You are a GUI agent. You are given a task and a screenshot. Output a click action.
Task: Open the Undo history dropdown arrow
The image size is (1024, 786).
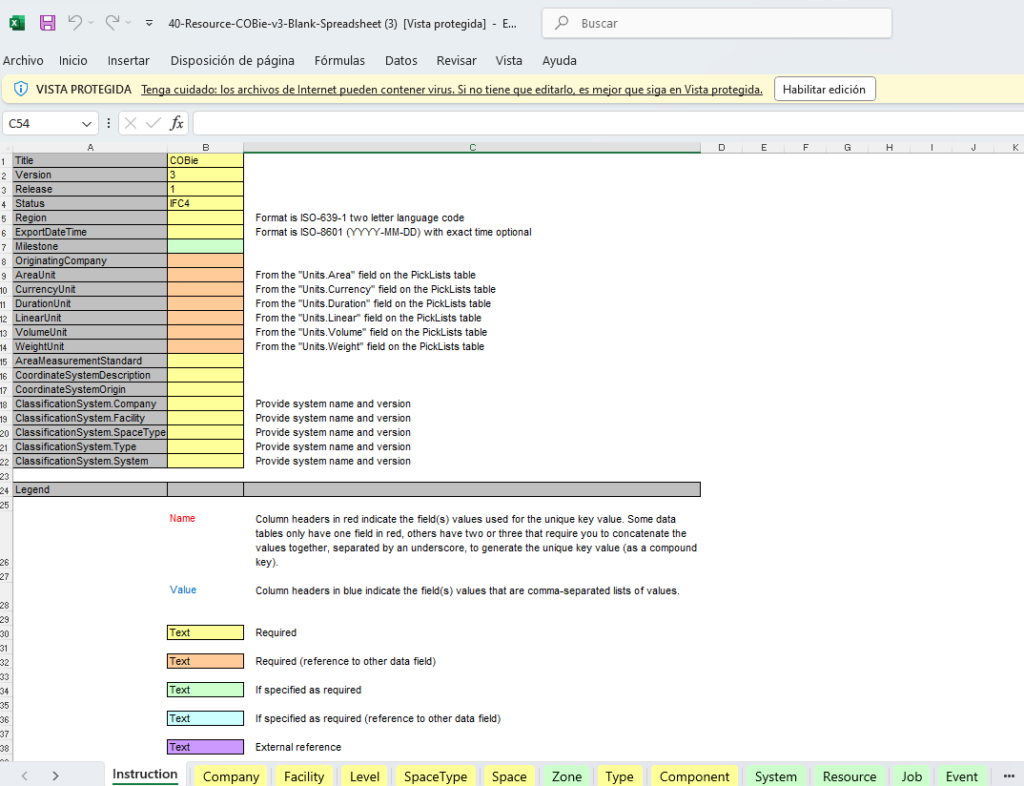pos(92,23)
